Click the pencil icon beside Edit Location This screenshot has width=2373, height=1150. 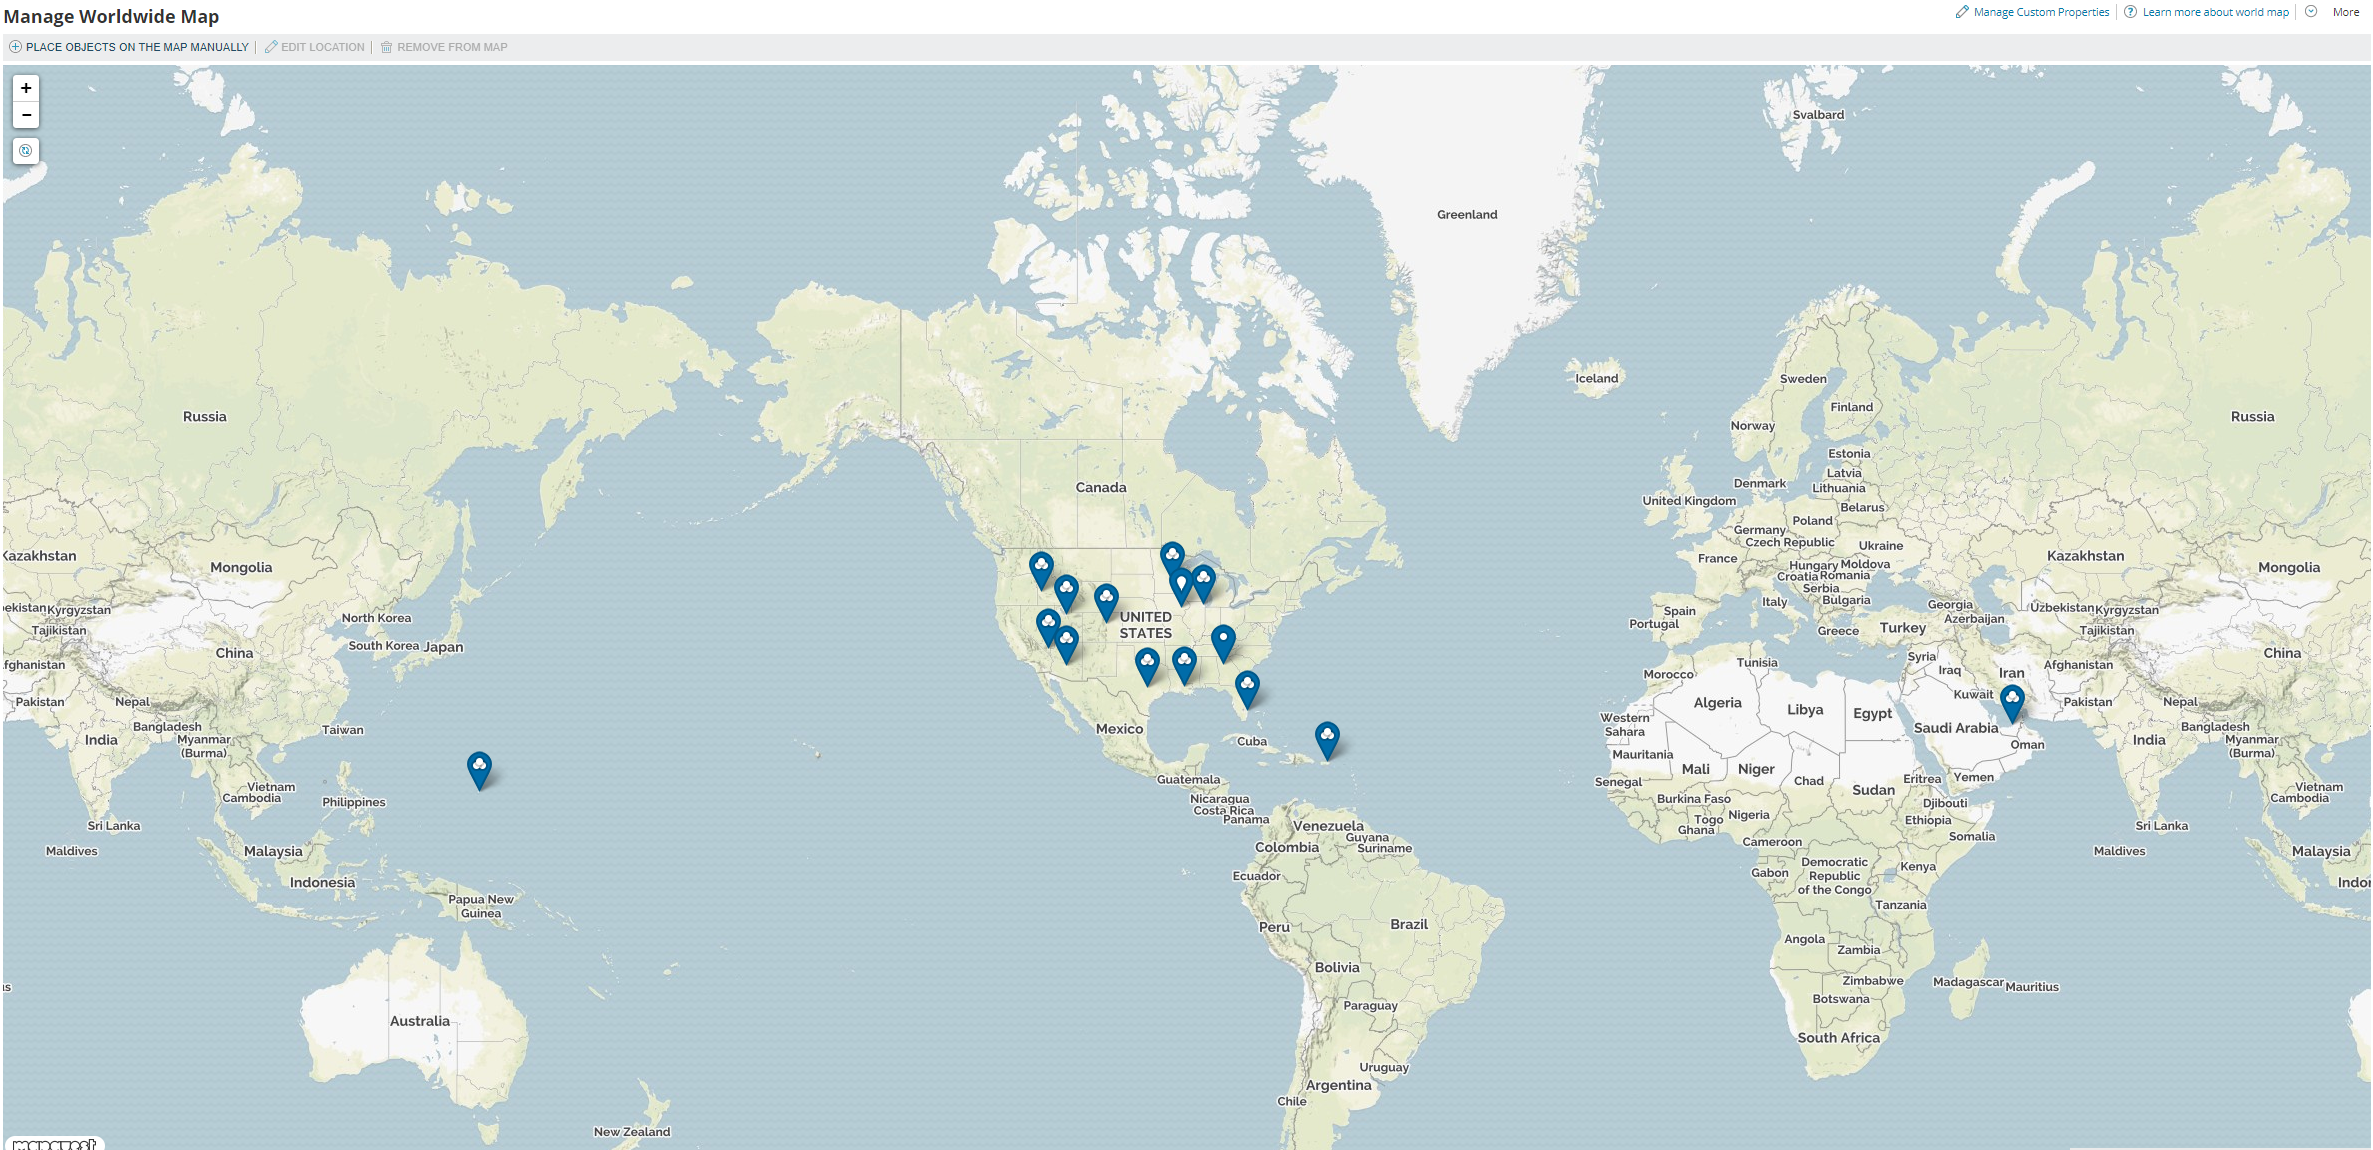point(271,47)
